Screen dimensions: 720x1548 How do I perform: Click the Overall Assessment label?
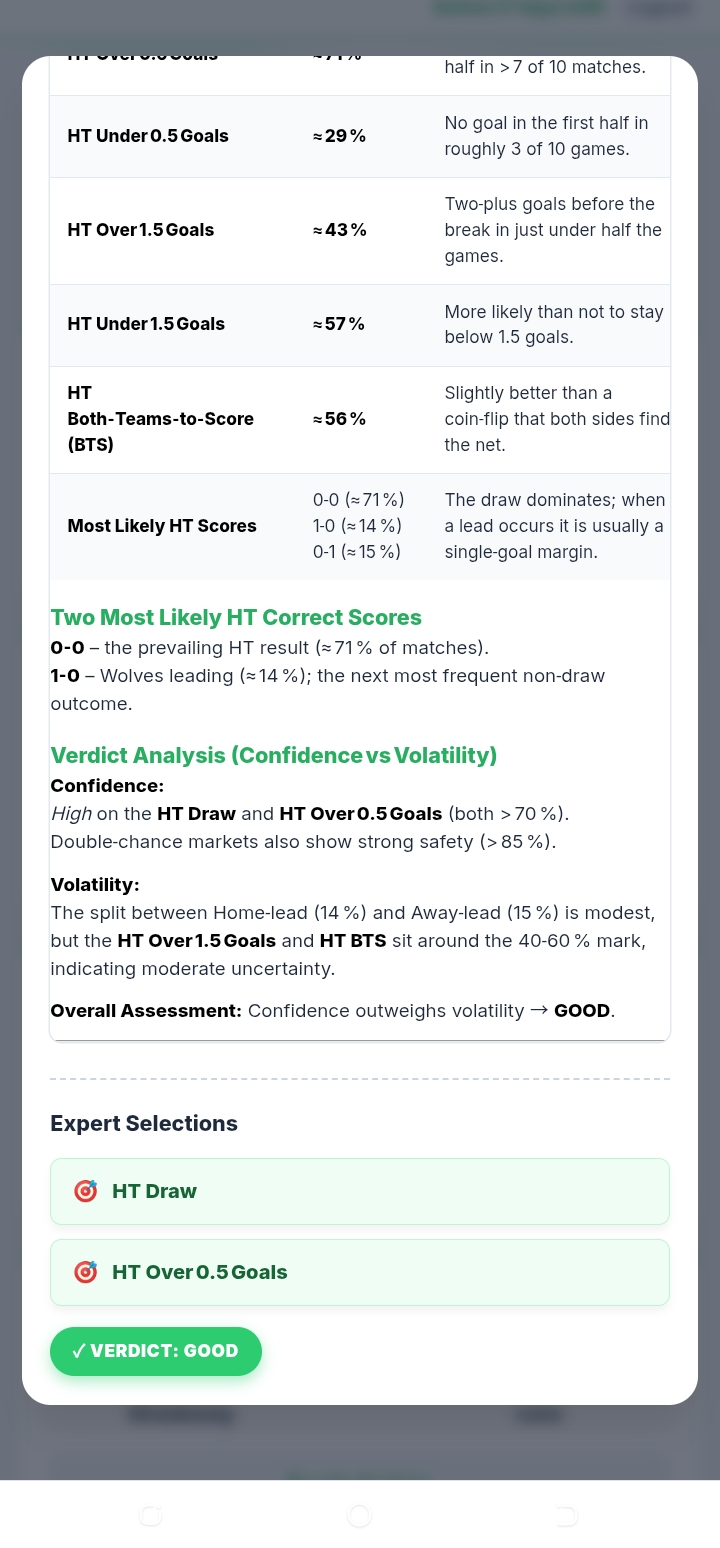[146, 1011]
